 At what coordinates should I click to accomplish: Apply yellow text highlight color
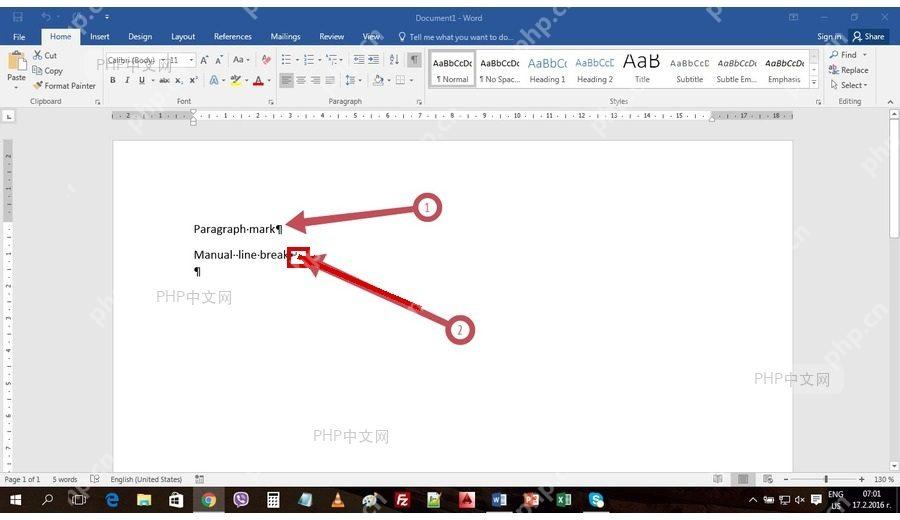coord(235,81)
